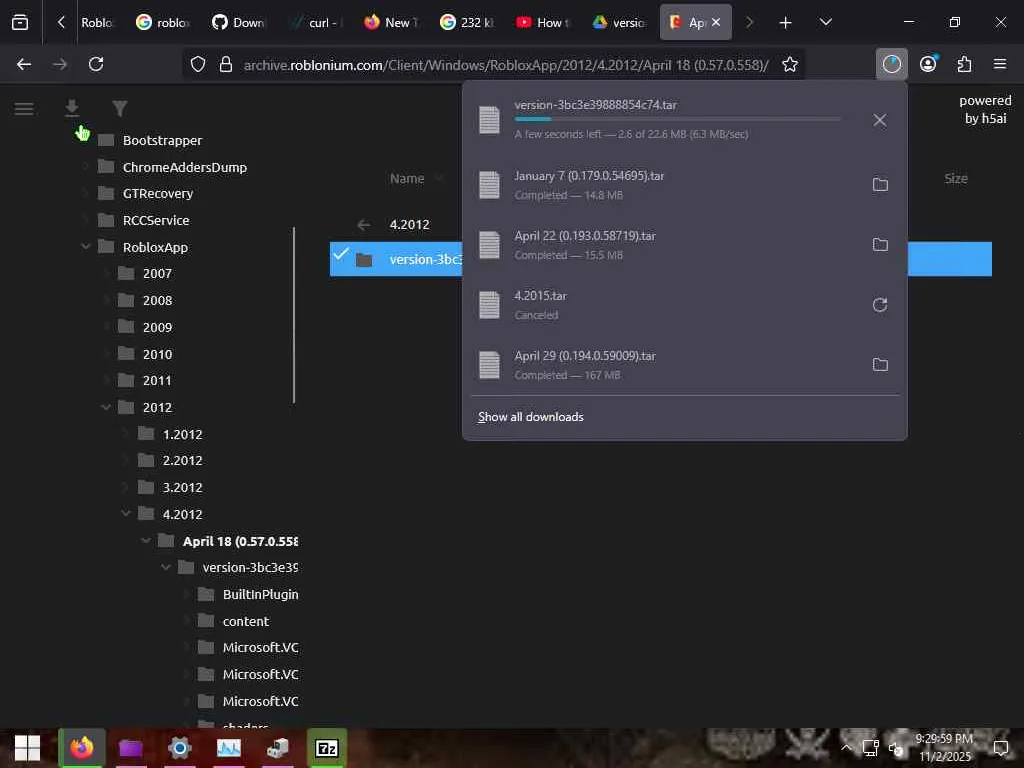Switch to the 232 k Google tab
1024x768 pixels.
click(x=466, y=23)
